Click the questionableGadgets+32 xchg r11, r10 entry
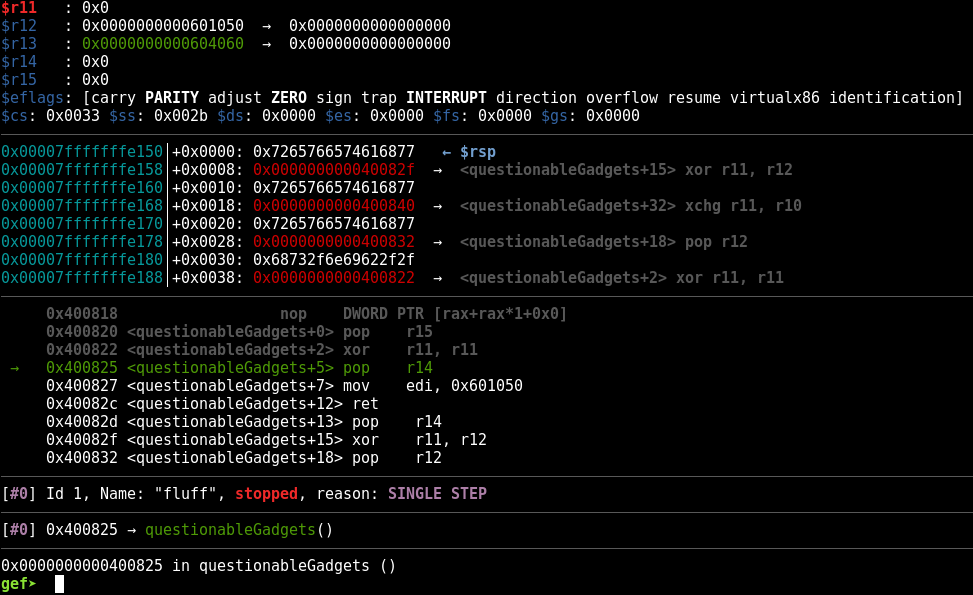 point(630,205)
